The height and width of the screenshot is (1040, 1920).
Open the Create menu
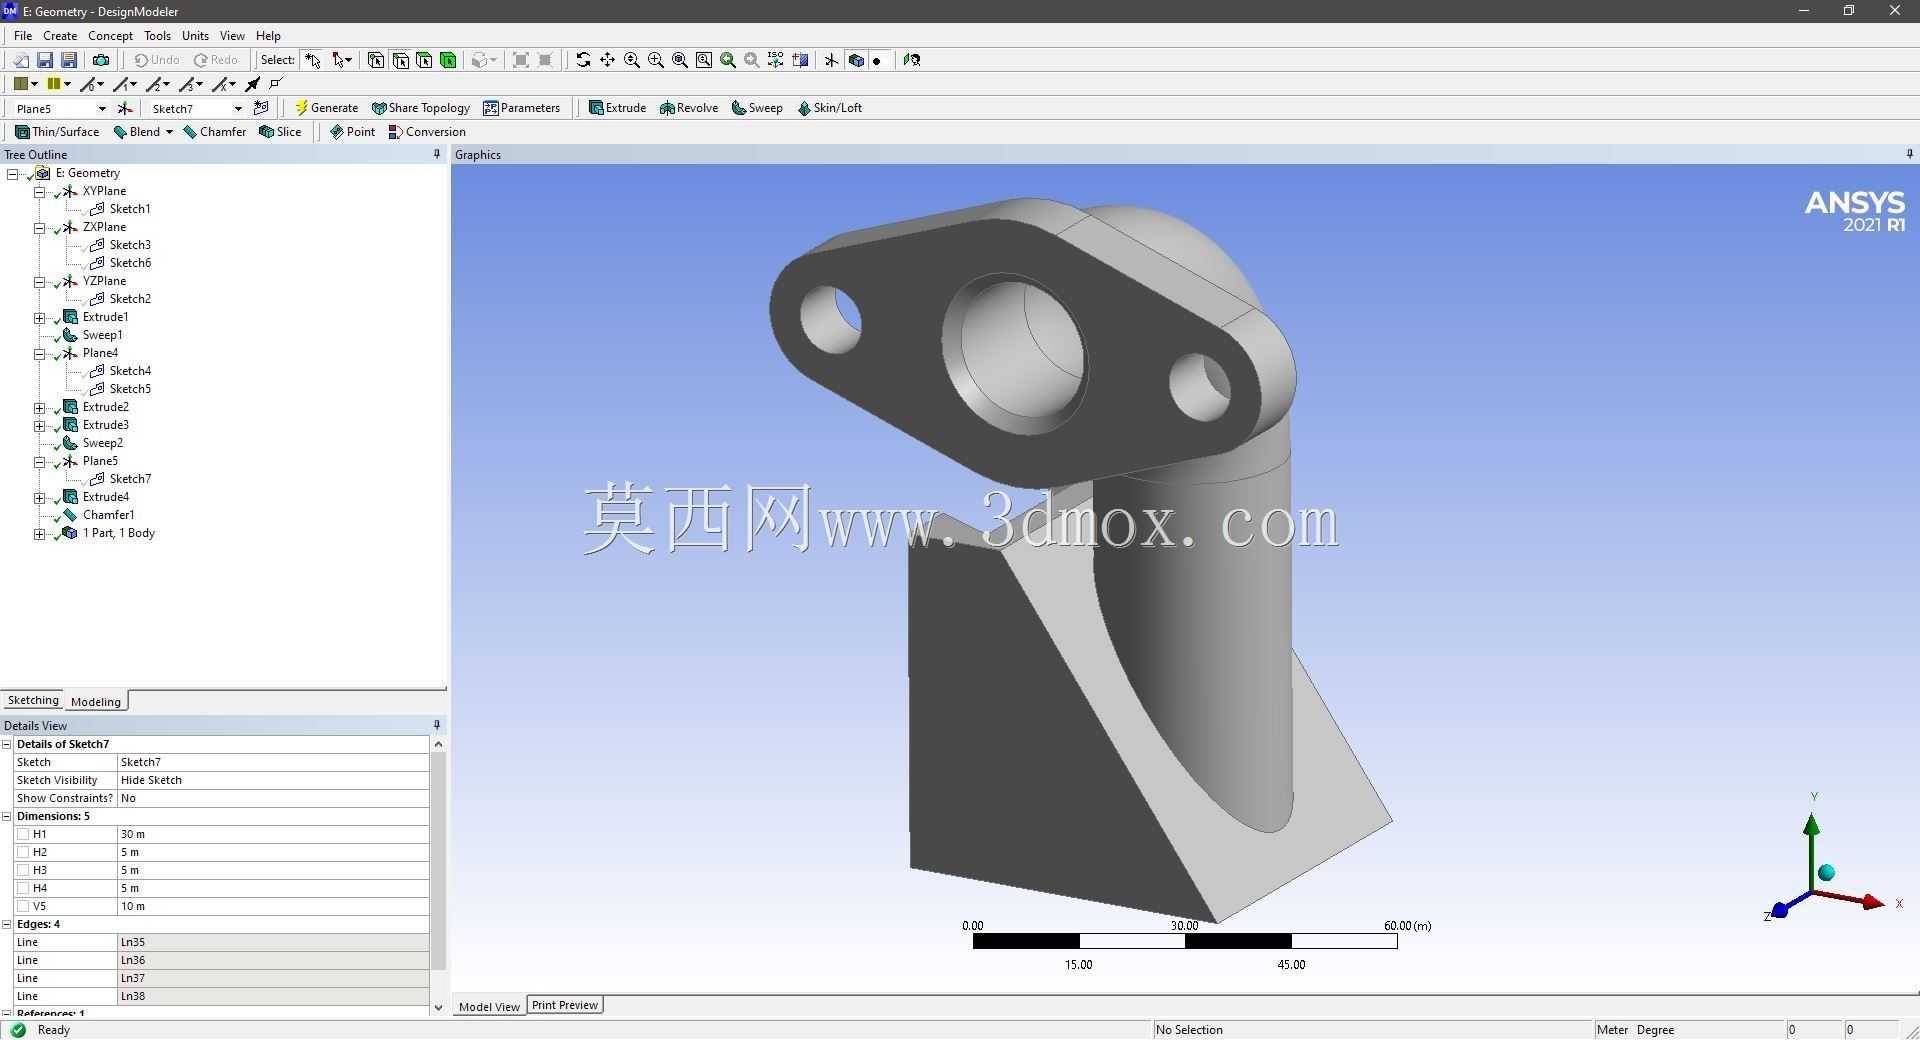[60, 35]
